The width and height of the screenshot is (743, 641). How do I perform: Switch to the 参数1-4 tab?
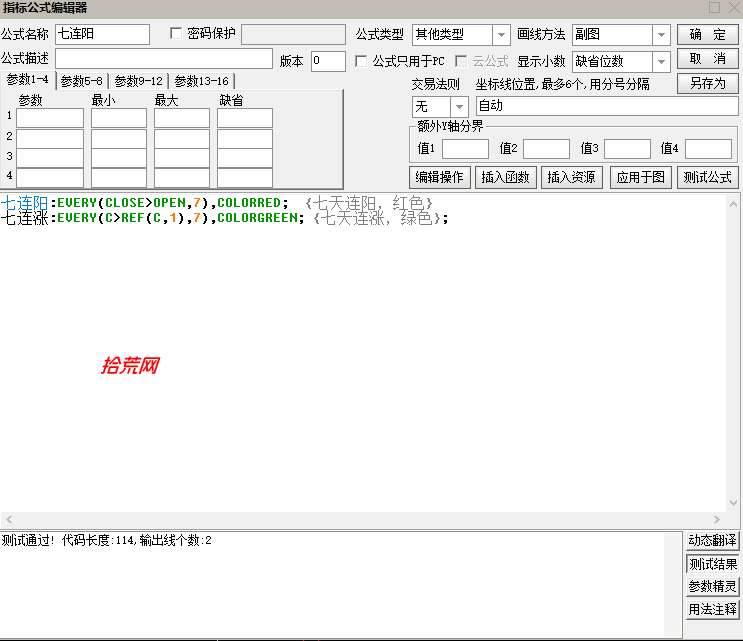[x=27, y=80]
